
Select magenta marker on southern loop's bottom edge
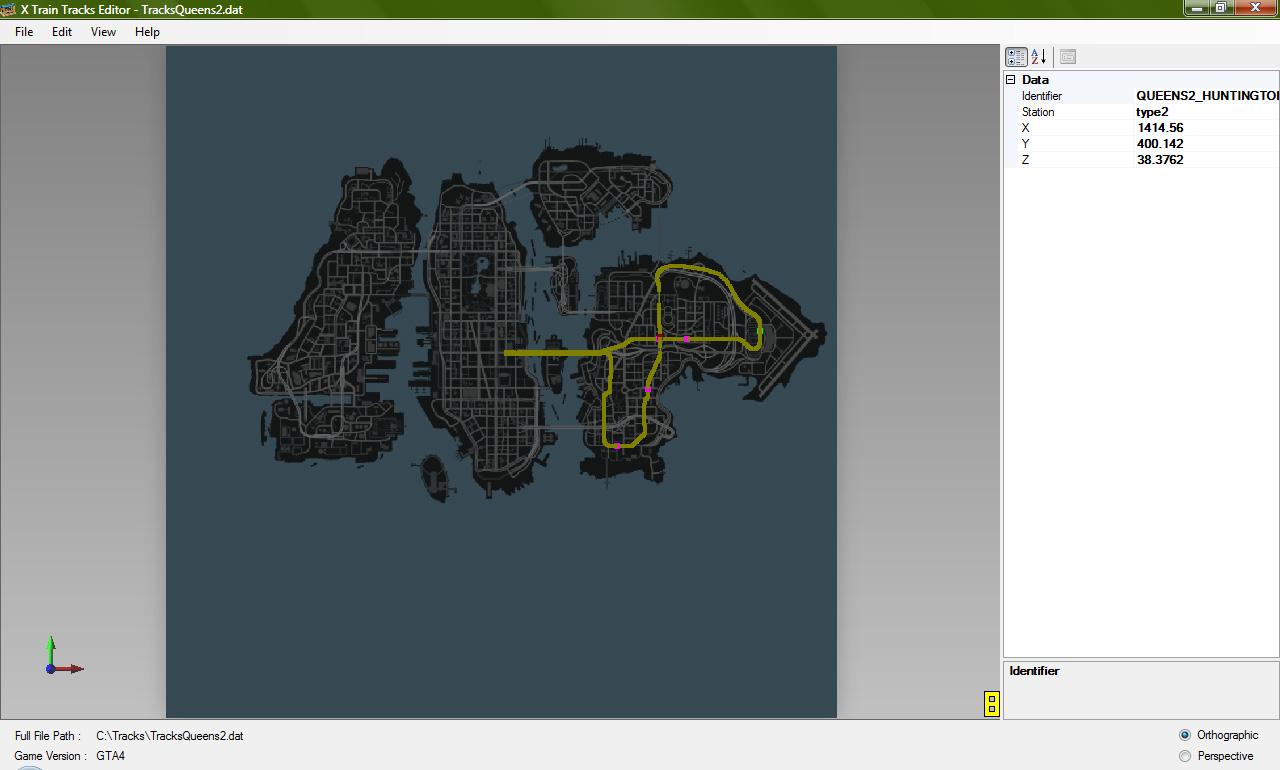coord(618,447)
